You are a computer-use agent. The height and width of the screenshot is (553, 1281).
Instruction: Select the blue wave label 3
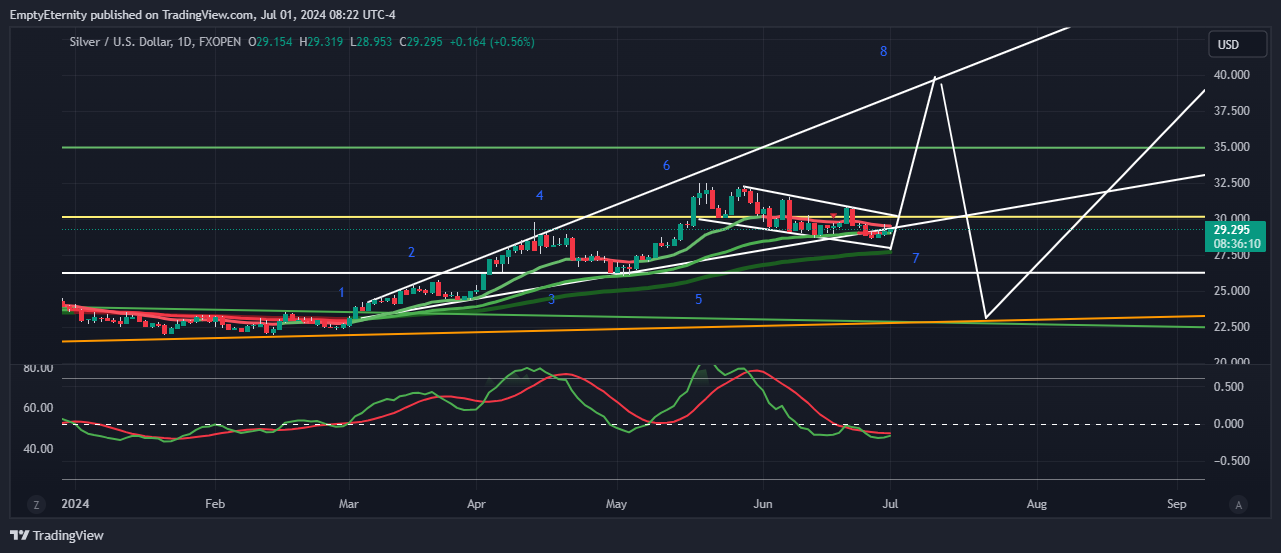point(551,299)
